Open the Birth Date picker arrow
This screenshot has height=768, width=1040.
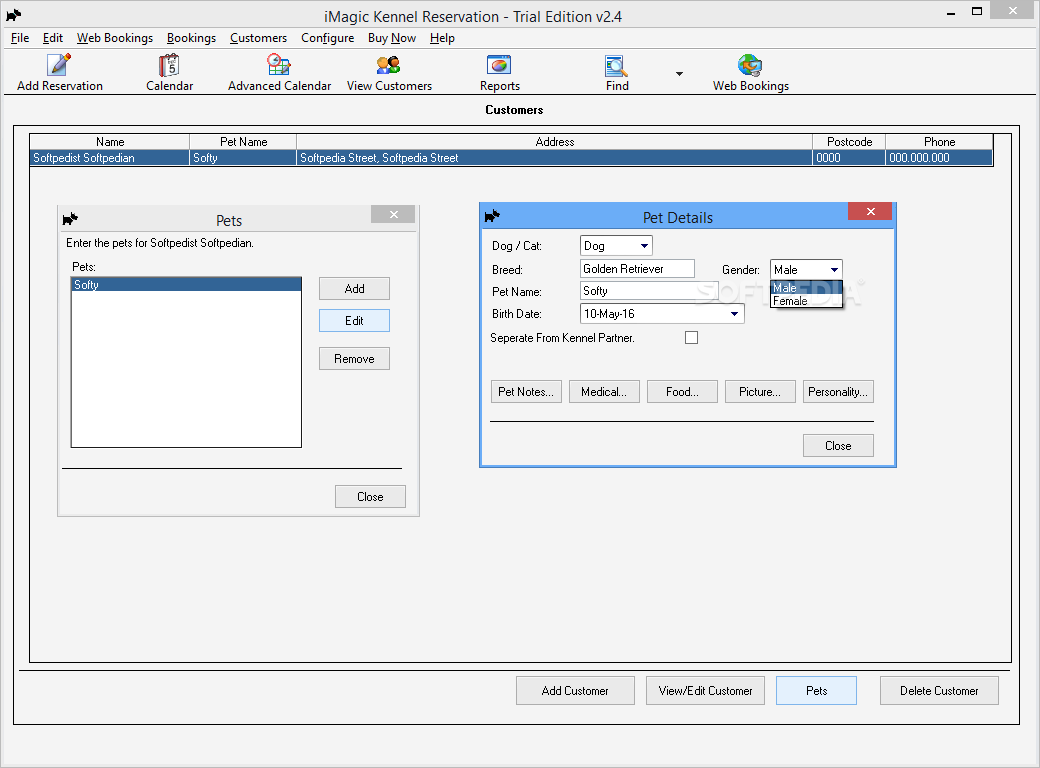click(x=734, y=314)
